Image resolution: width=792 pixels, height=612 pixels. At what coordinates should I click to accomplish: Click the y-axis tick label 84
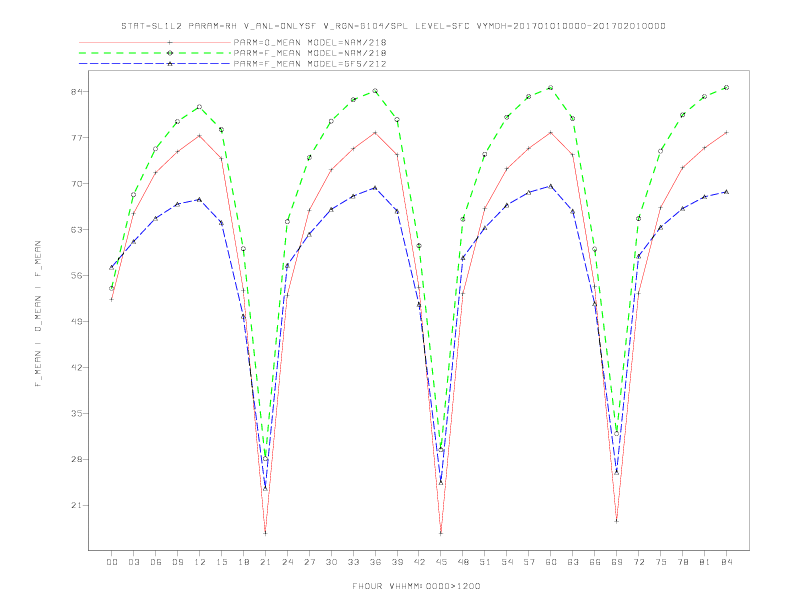click(x=77, y=91)
